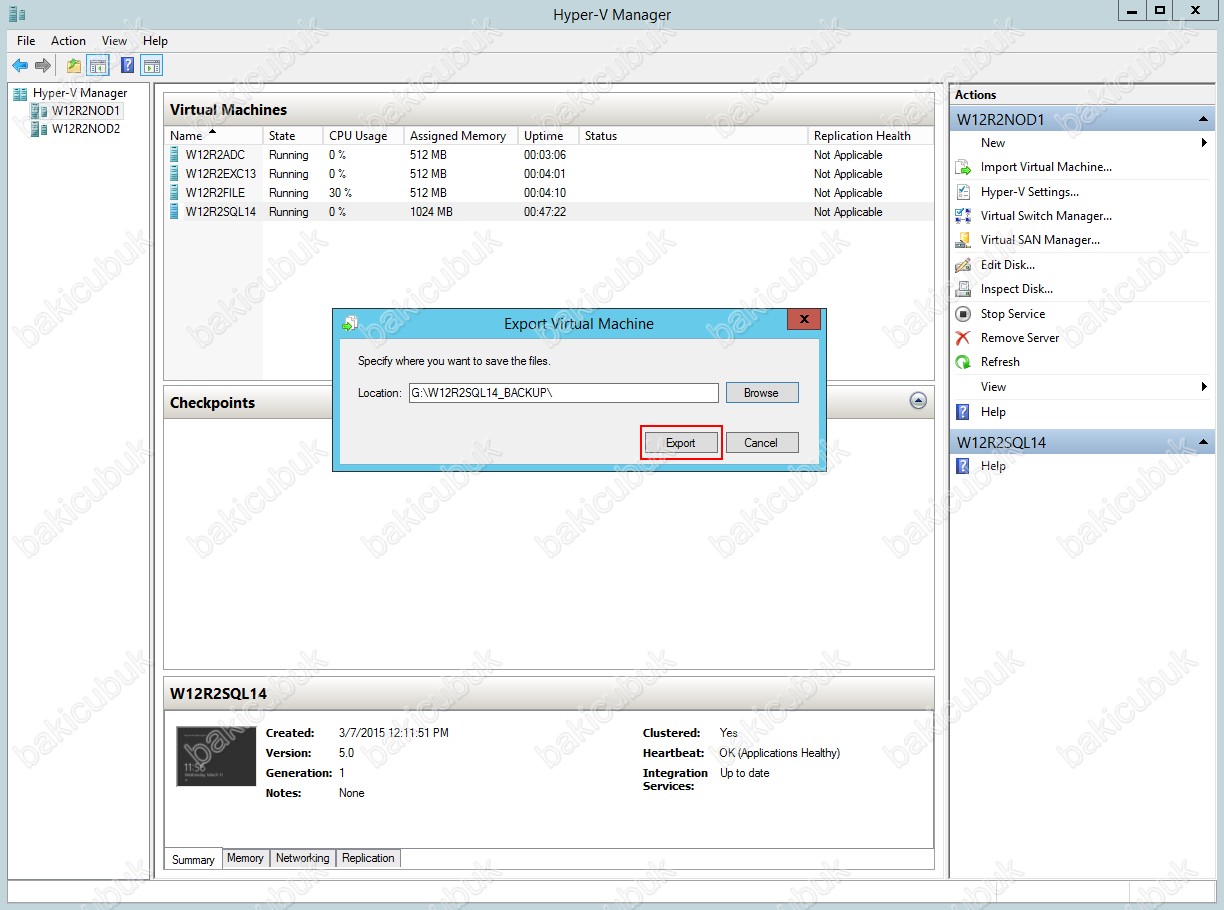Select W12R2NOD1 server in the tree
The height and width of the screenshot is (910, 1224).
[x=86, y=111]
